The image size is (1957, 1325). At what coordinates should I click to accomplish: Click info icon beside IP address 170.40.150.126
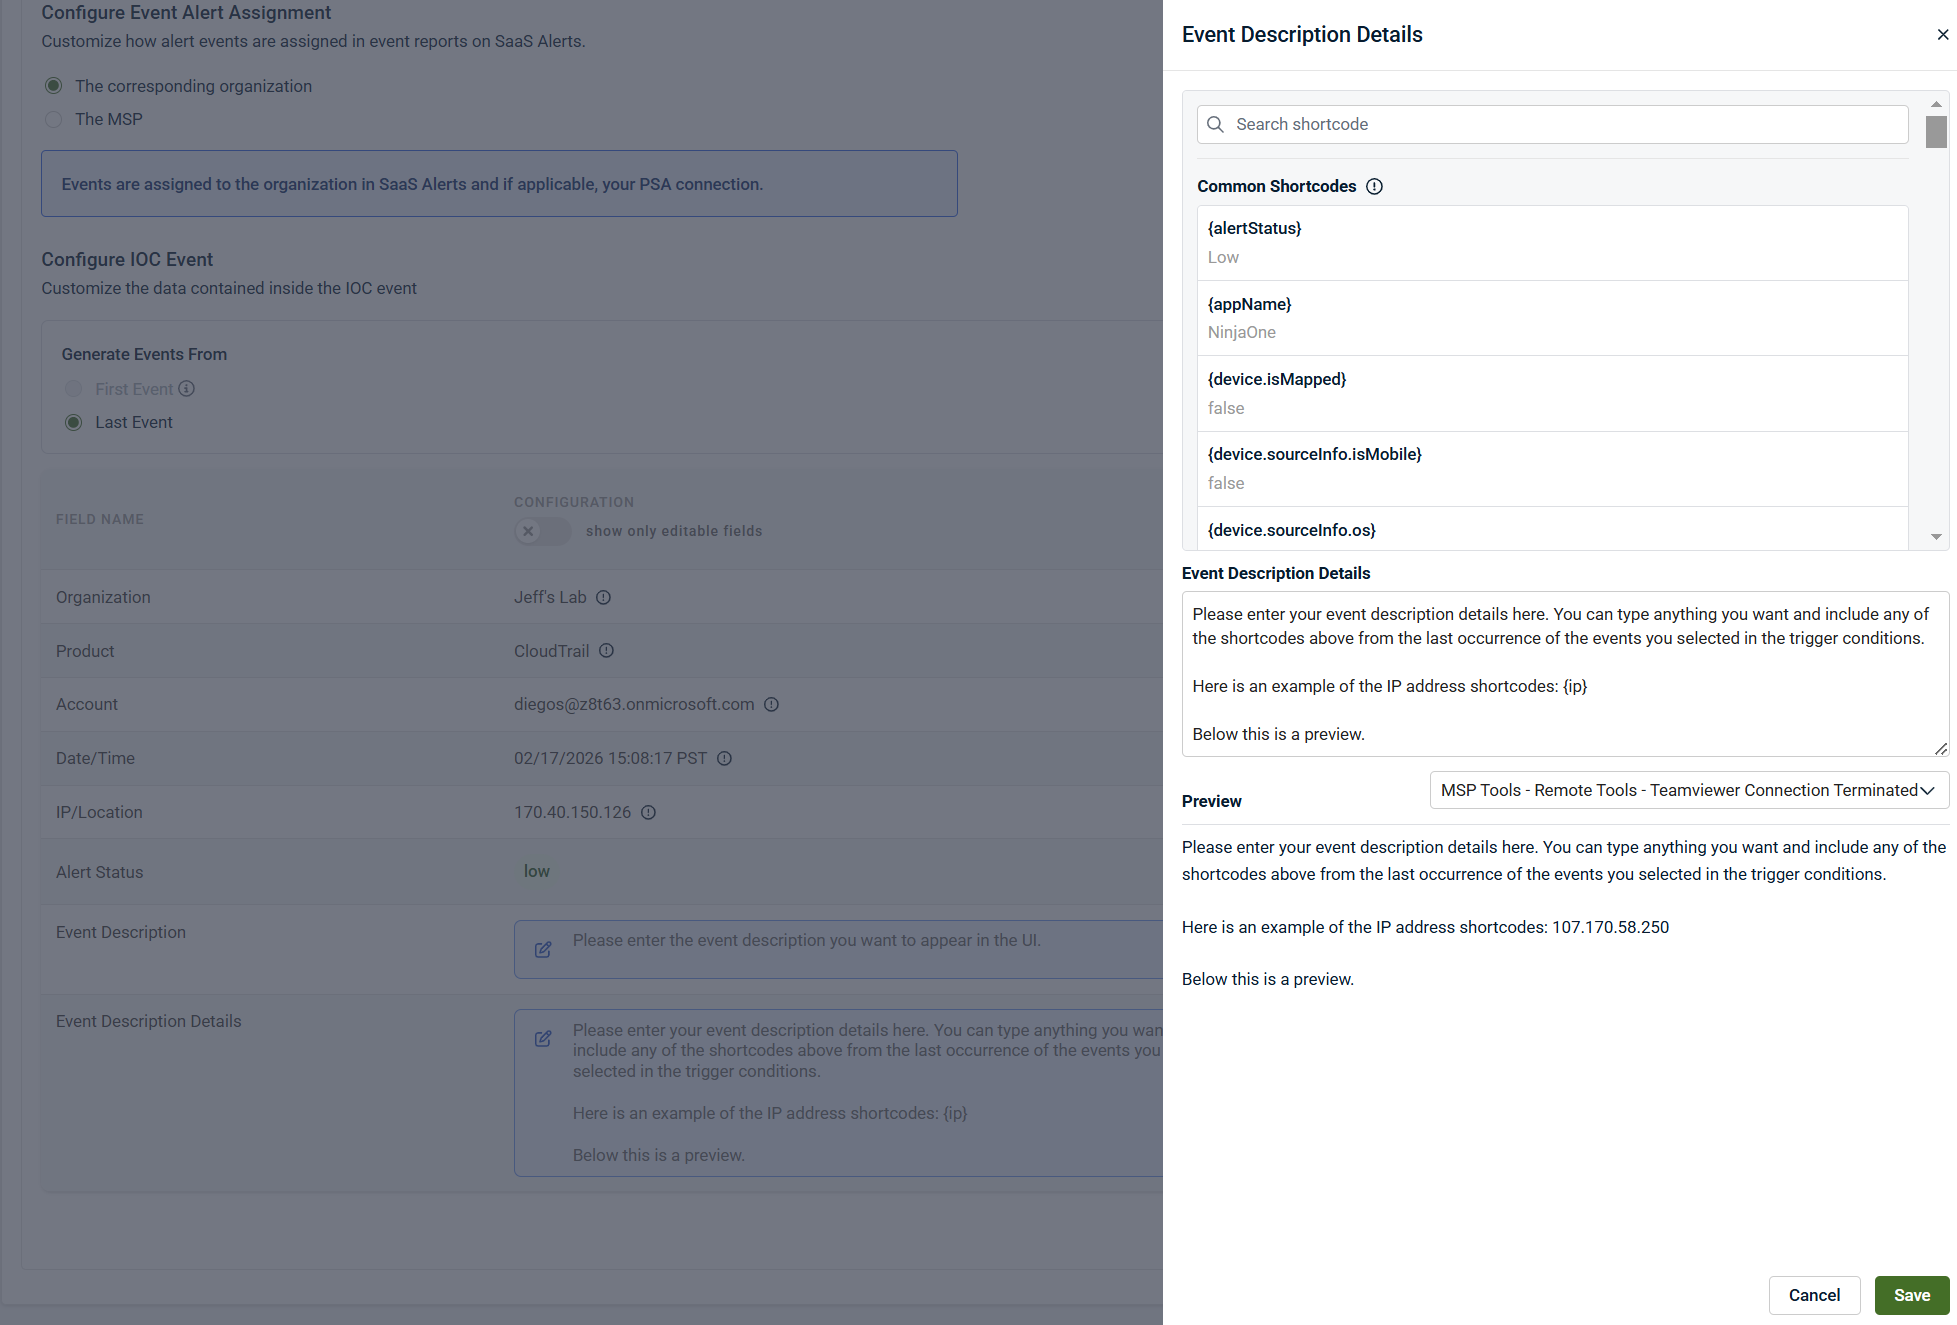[648, 813]
